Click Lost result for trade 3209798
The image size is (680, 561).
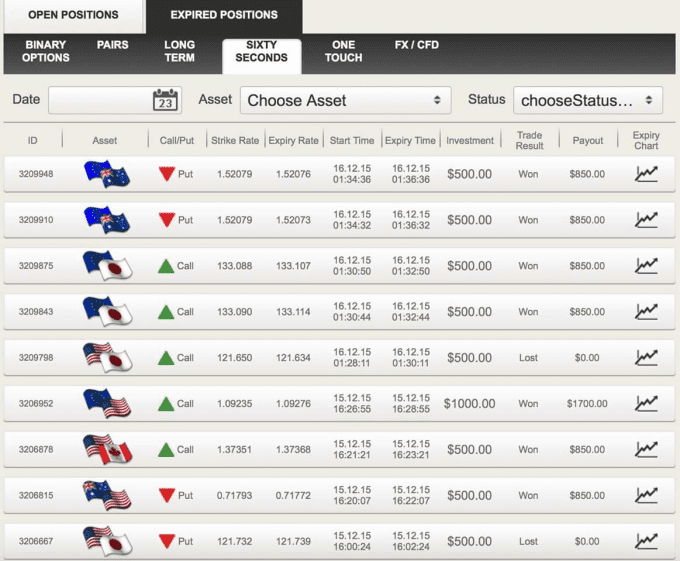pos(528,358)
